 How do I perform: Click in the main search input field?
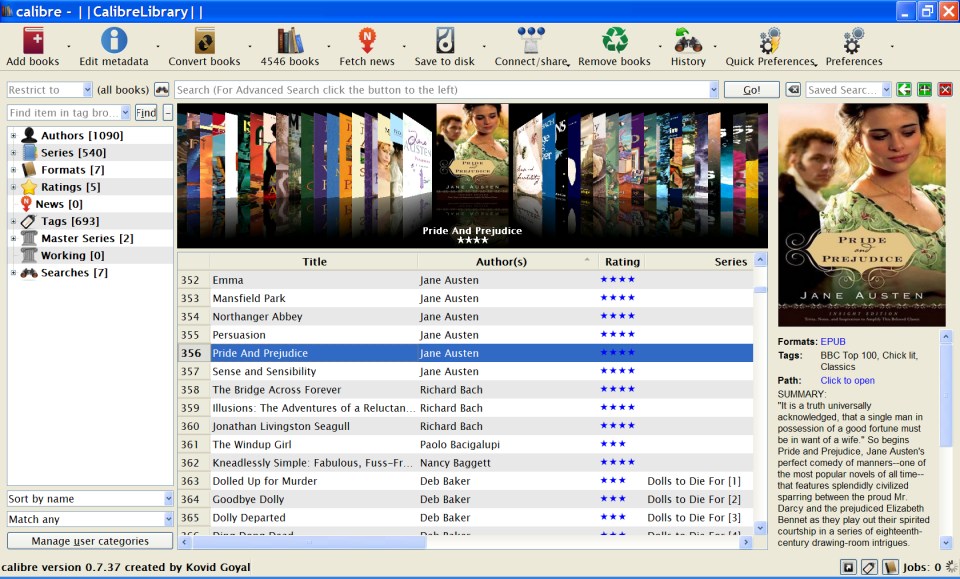(442, 90)
